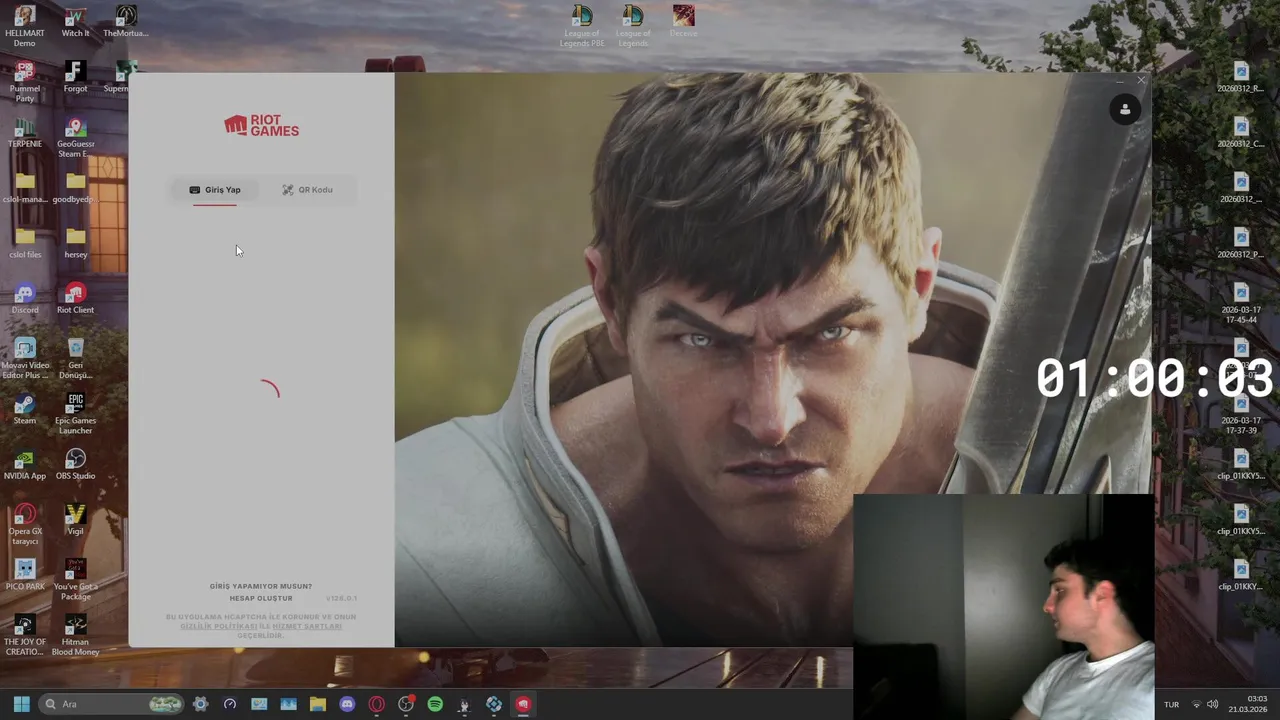1280x720 pixels.
Task: Open THE JOY OF CREATION shortcut
Action: click(x=25, y=634)
